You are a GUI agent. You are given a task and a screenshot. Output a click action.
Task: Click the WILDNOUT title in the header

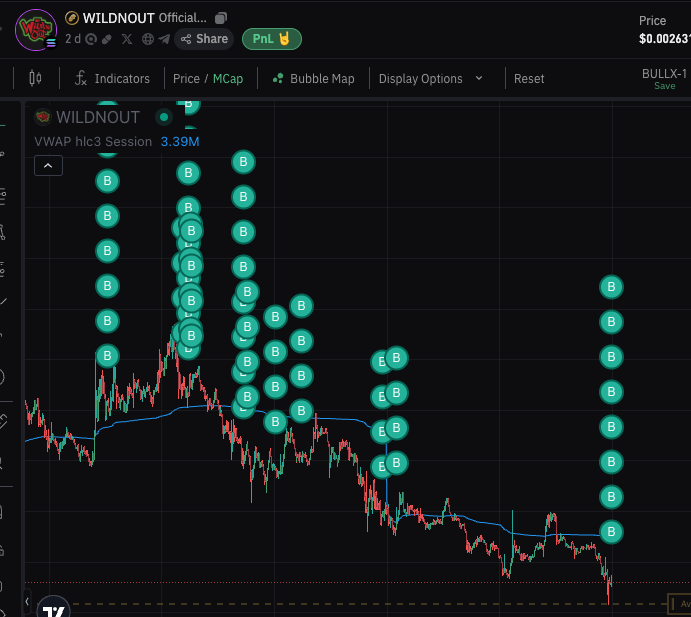tap(119, 18)
